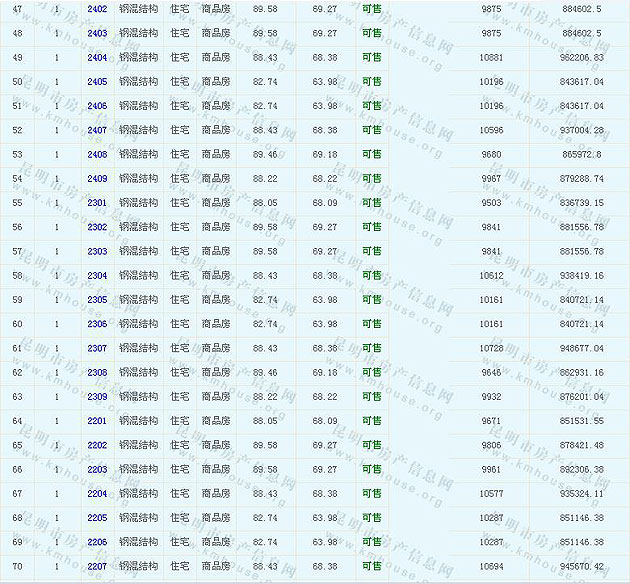Open room 2402 link

(x=97, y=8)
